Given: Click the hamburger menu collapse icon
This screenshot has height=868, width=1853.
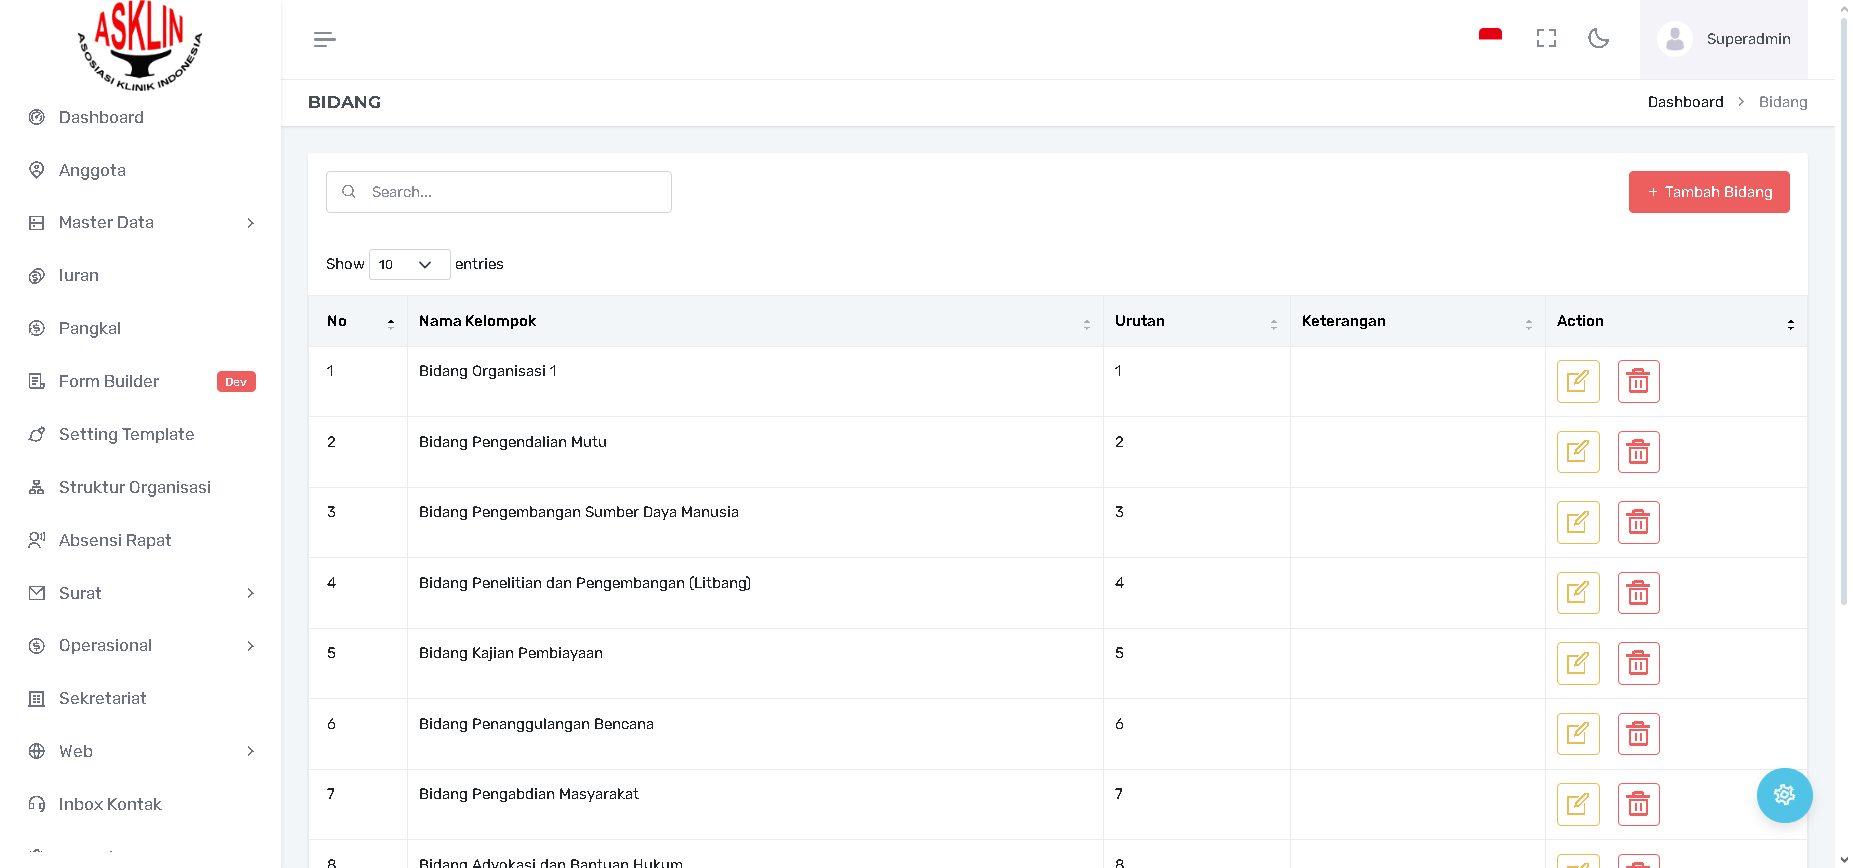Looking at the screenshot, I should pyautogui.click(x=324, y=39).
